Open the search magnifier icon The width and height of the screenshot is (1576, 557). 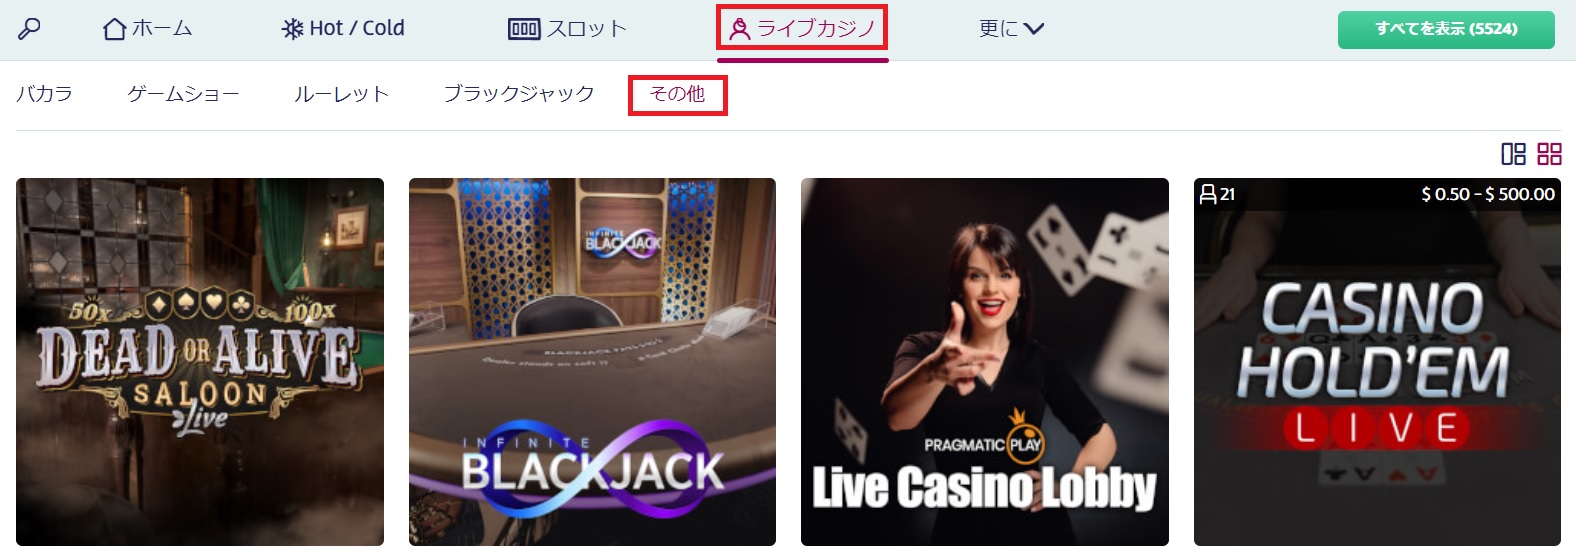point(29,29)
